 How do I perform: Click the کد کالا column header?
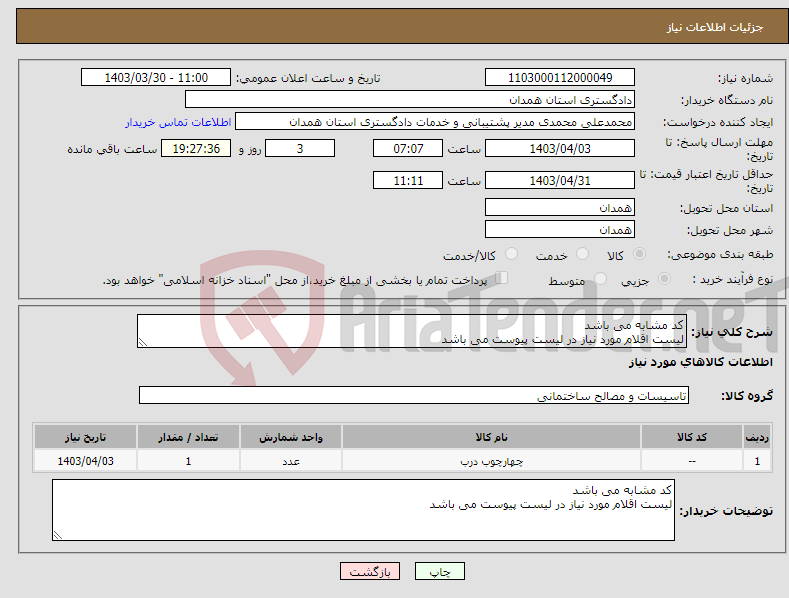[692, 437]
